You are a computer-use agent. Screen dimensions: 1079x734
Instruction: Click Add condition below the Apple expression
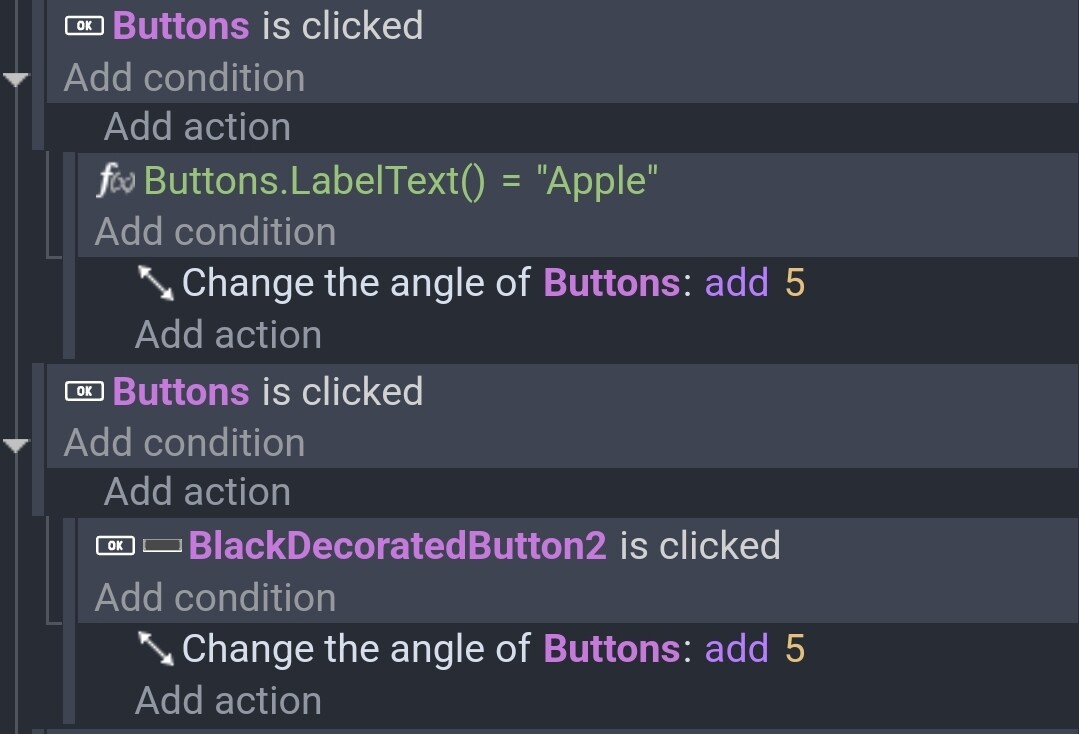(x=215, y=232)
